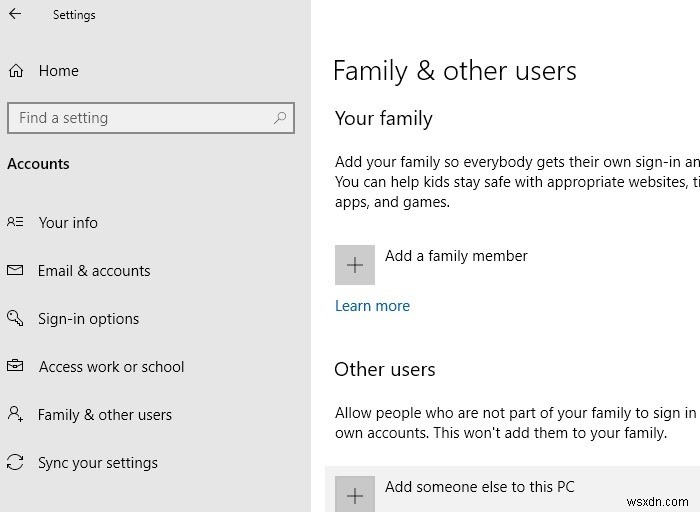
Task: Click the search magnifier icon
Action: coord(279,118)
